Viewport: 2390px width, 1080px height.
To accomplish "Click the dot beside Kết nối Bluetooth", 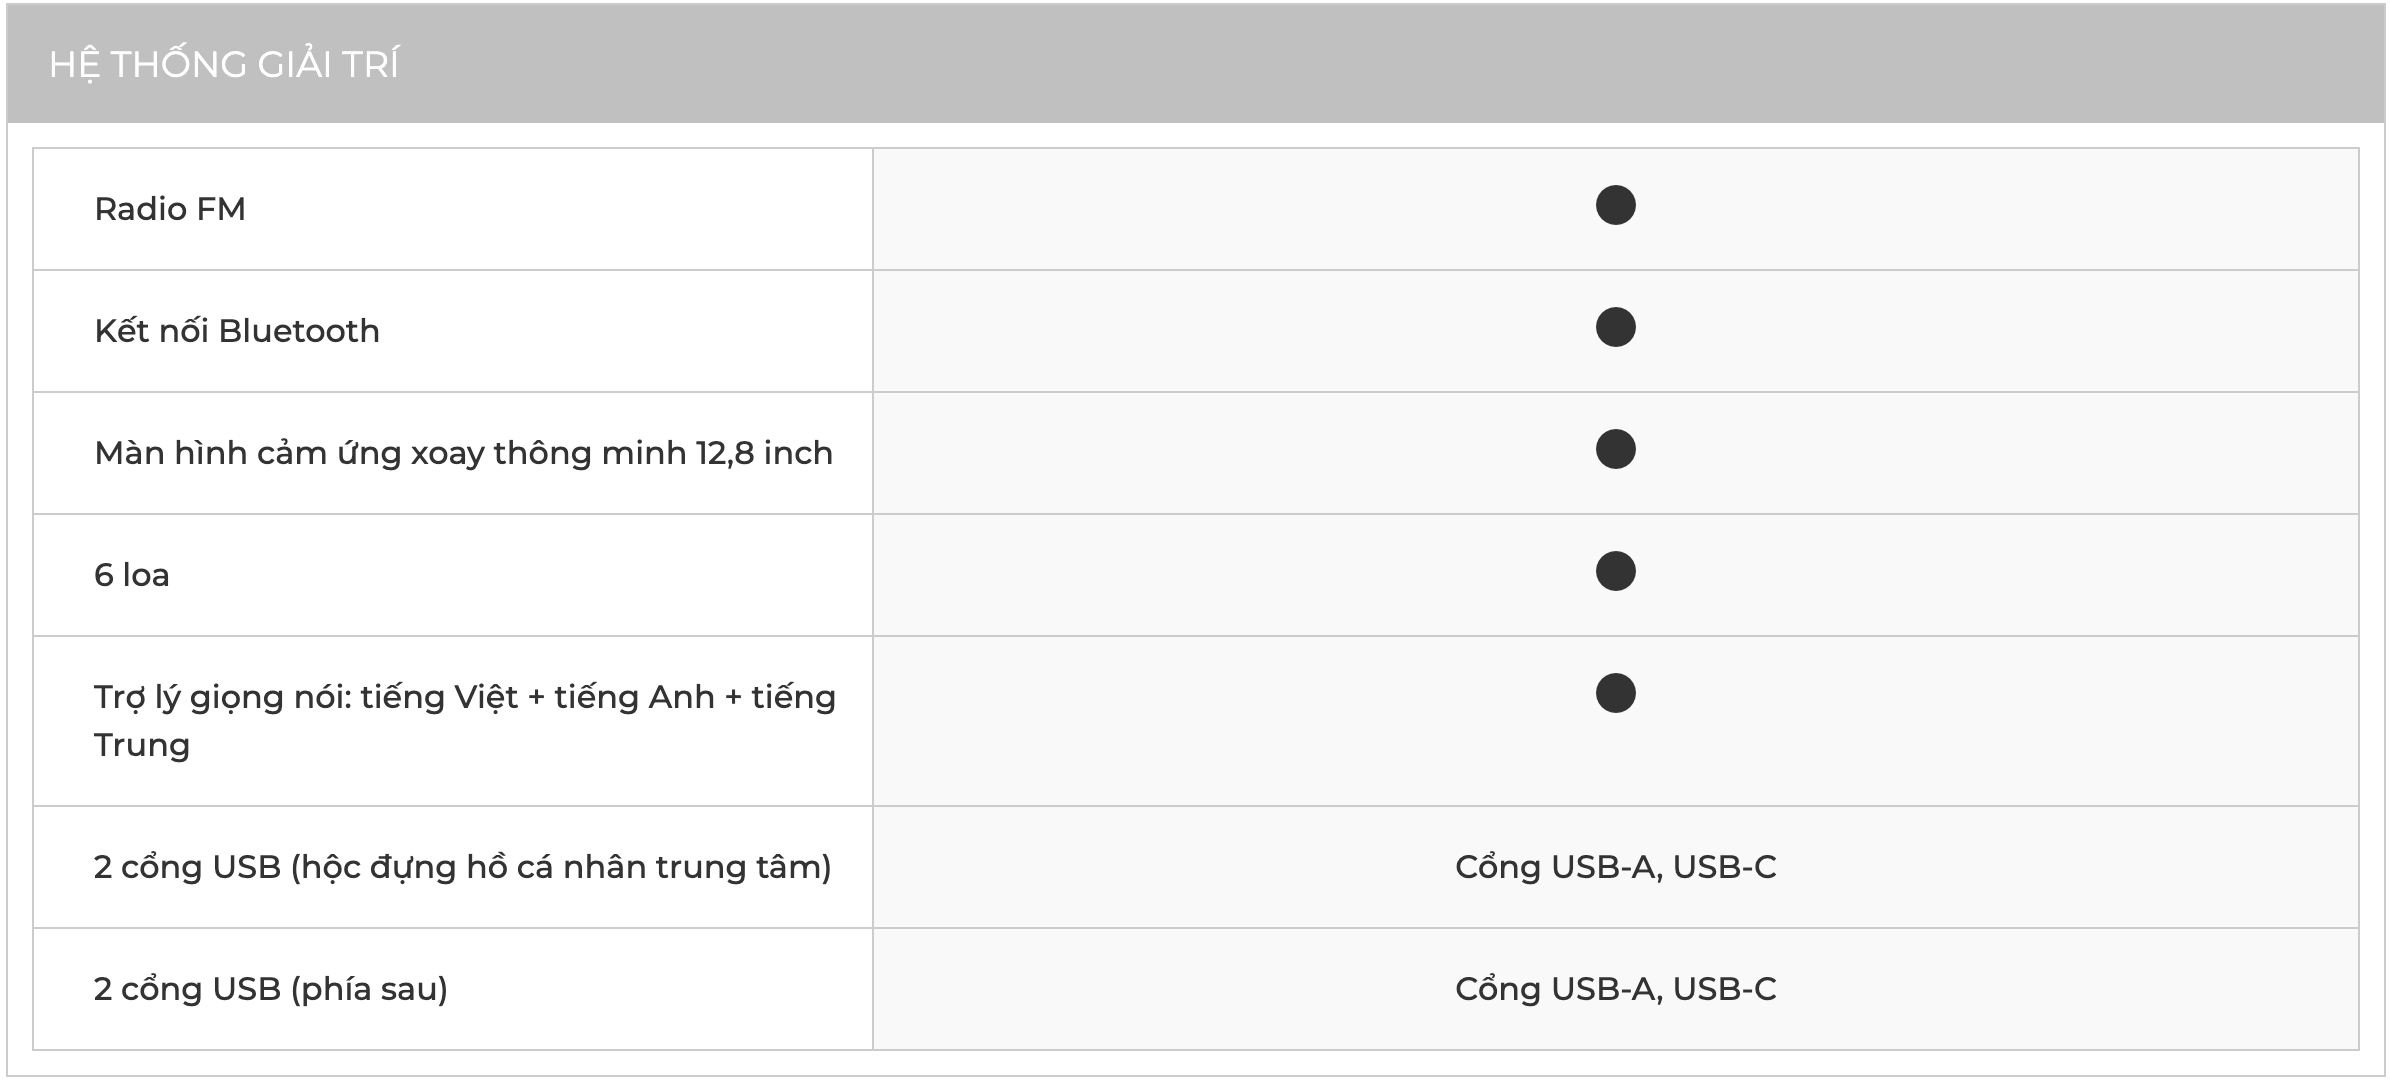I will coord(1615,328).
